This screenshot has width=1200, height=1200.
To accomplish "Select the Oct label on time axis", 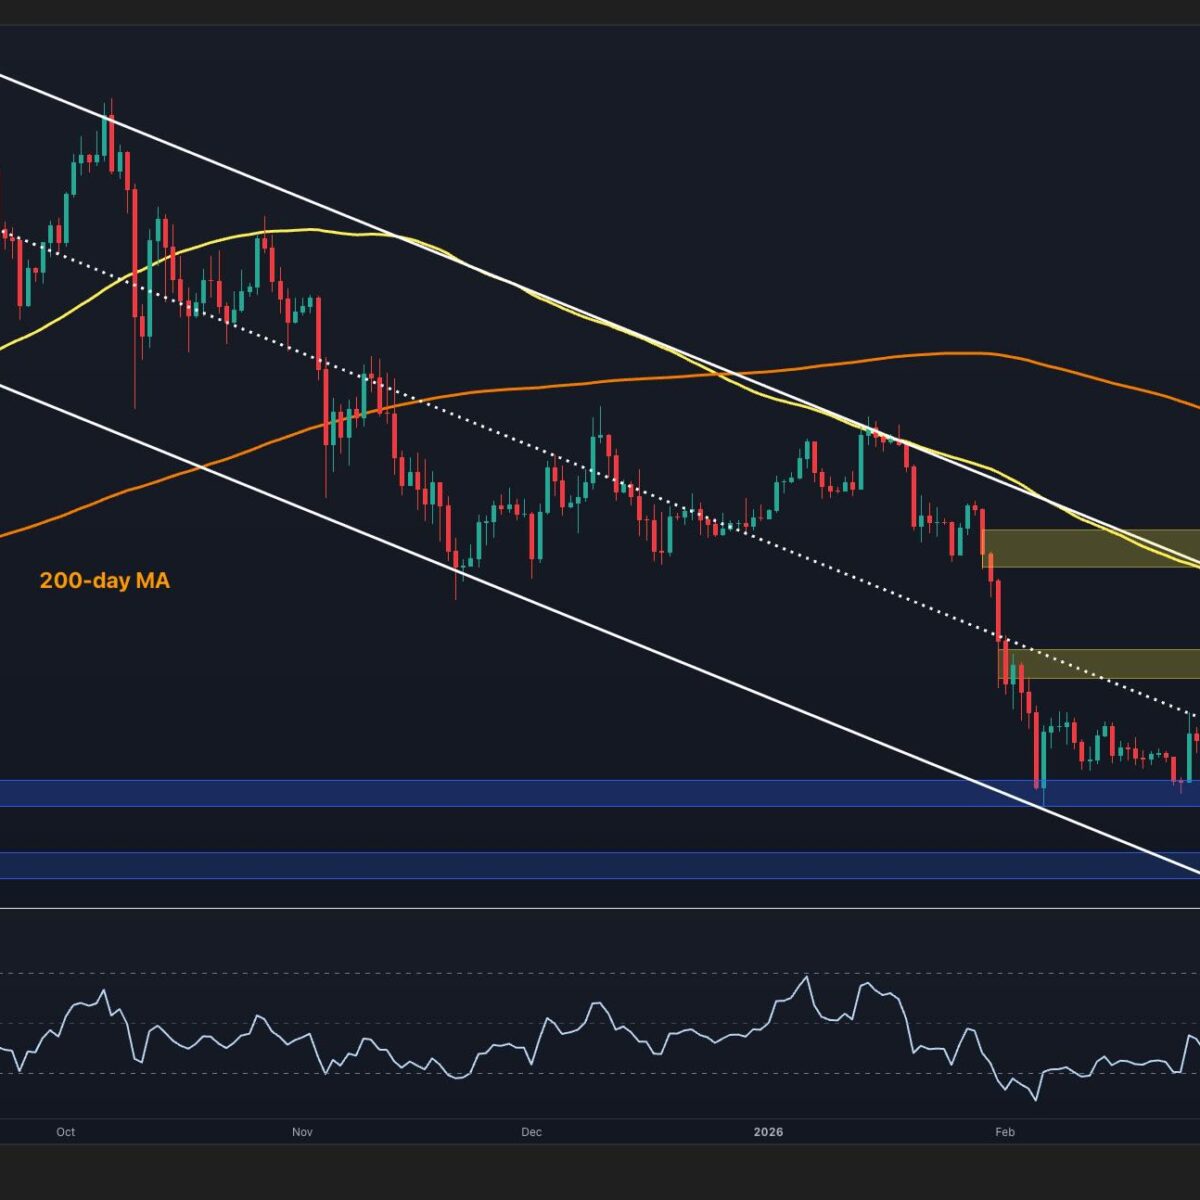I will 65,1132.
